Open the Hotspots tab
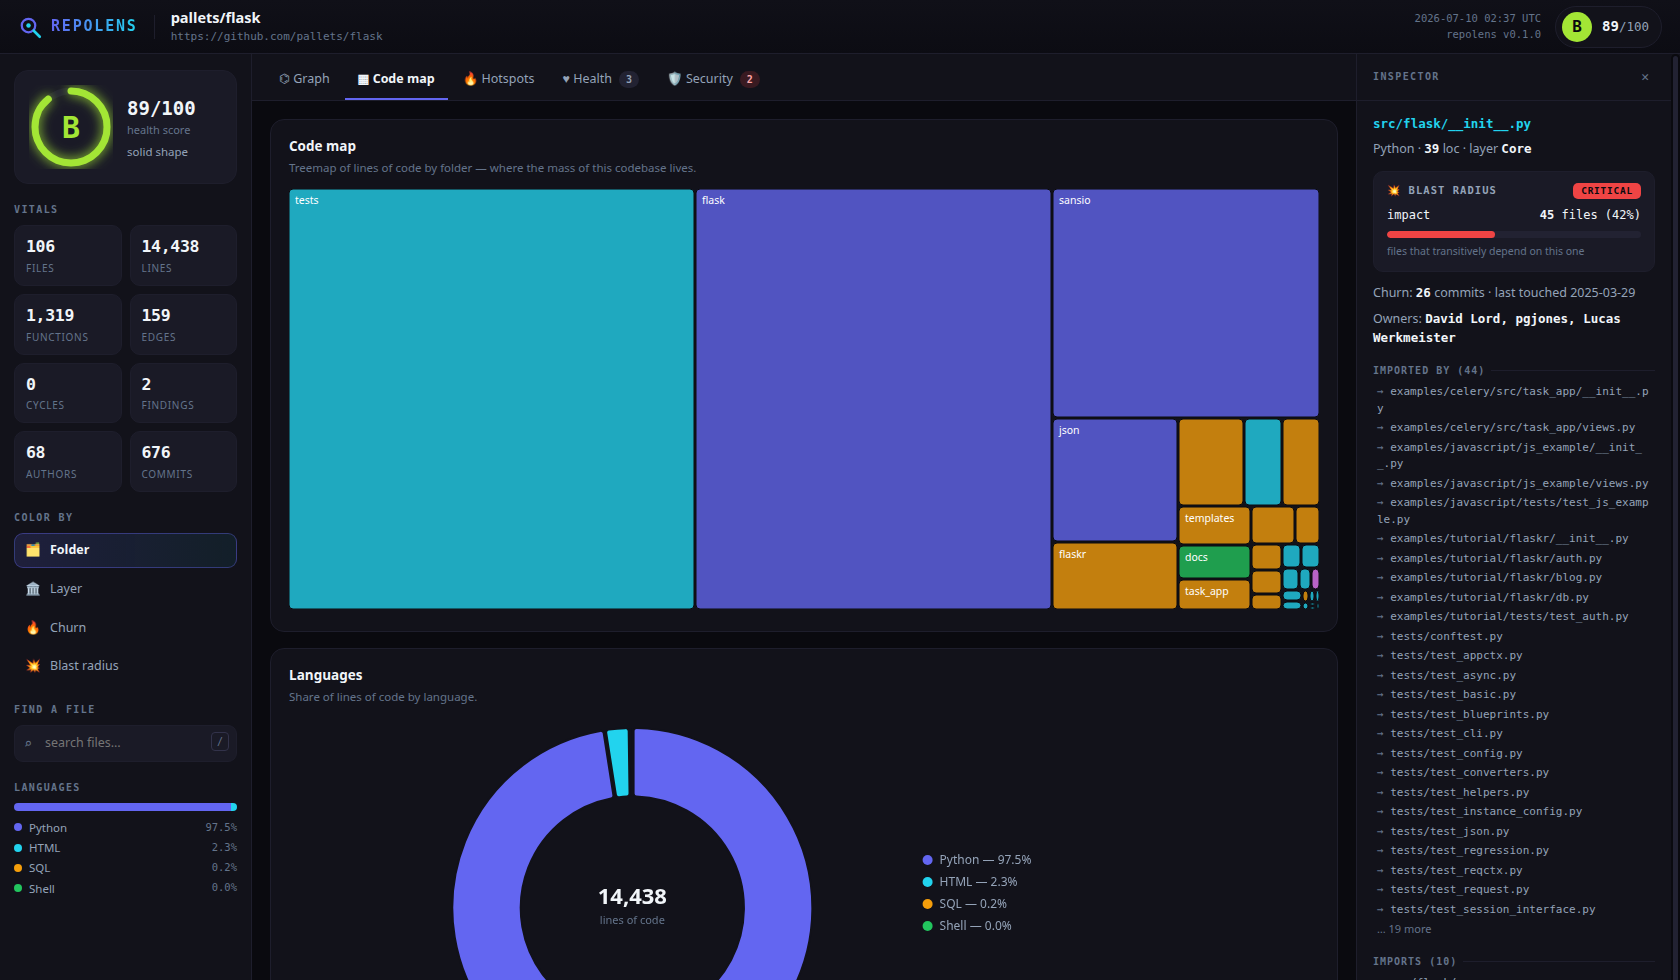 point(499,79)
